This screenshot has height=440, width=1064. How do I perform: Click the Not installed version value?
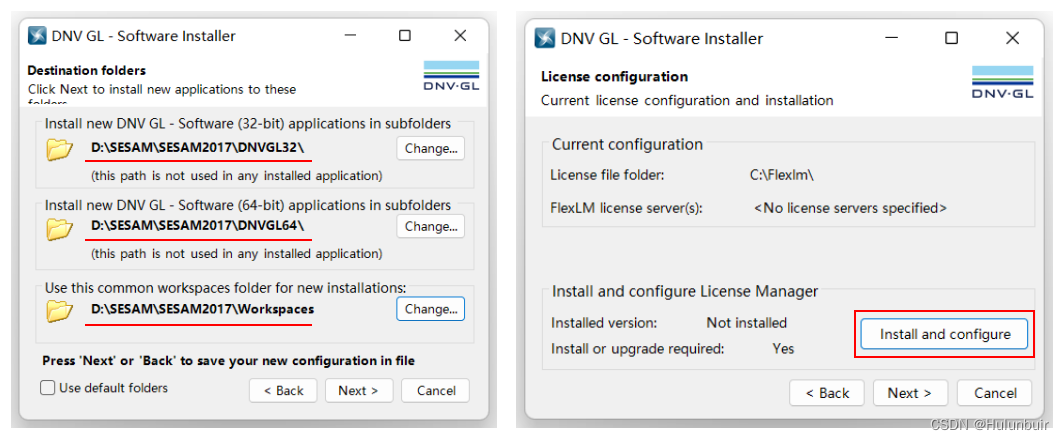(746, 323)
